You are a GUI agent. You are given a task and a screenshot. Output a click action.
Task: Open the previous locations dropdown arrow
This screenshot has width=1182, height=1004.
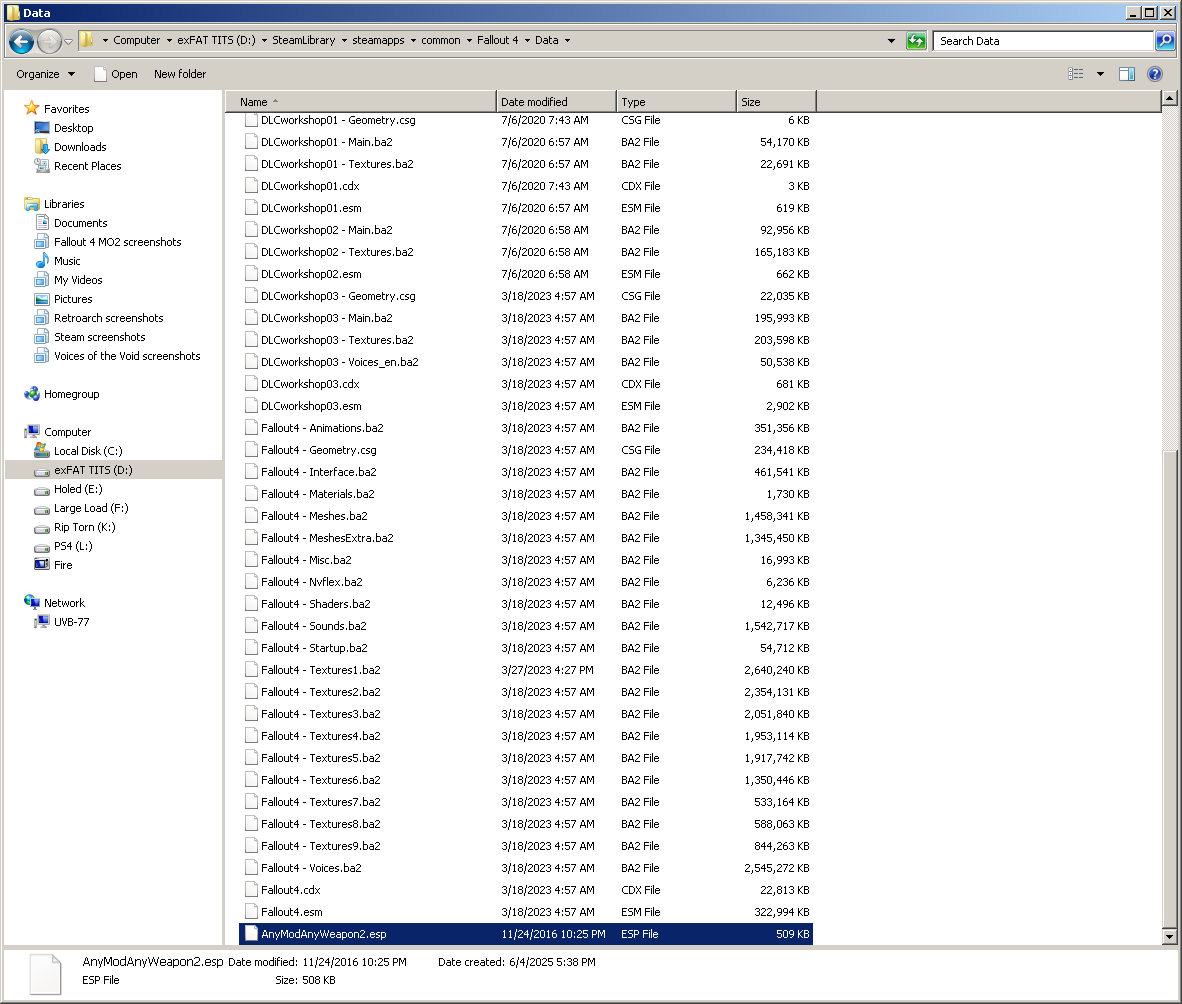pyautogui.click(x=891, y=41)
